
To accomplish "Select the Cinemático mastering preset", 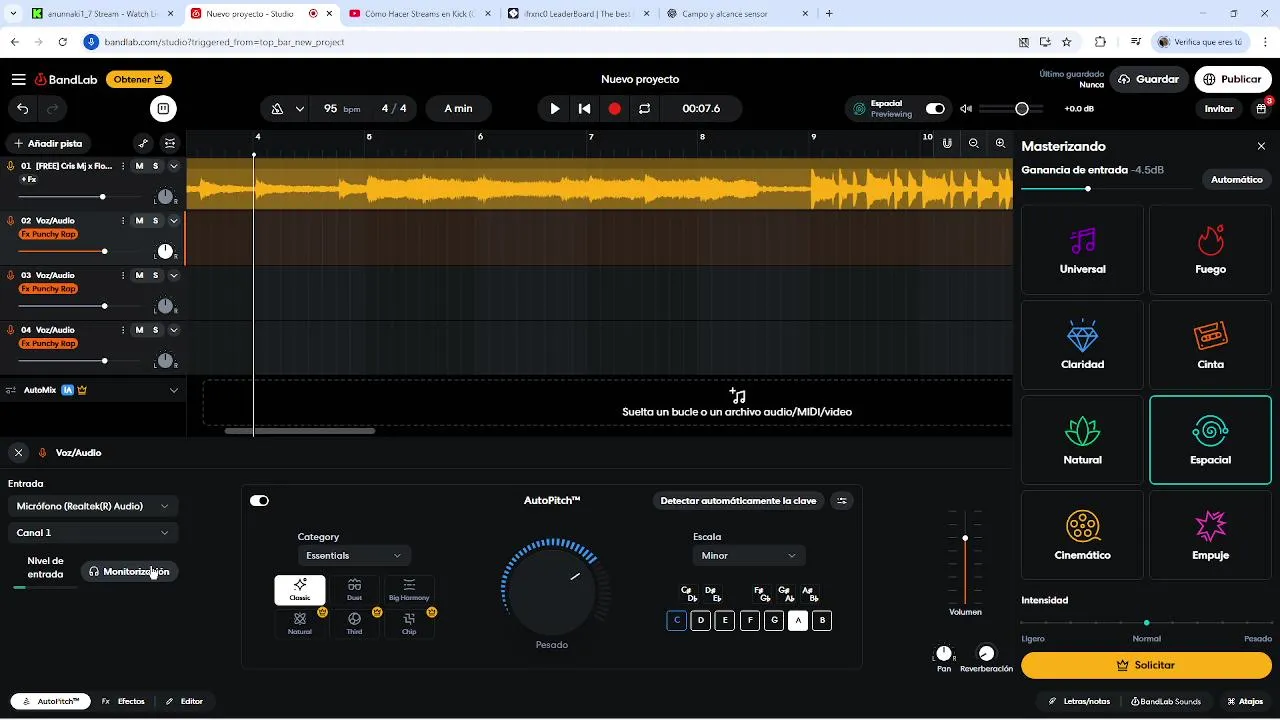I will click(1082, 536).
